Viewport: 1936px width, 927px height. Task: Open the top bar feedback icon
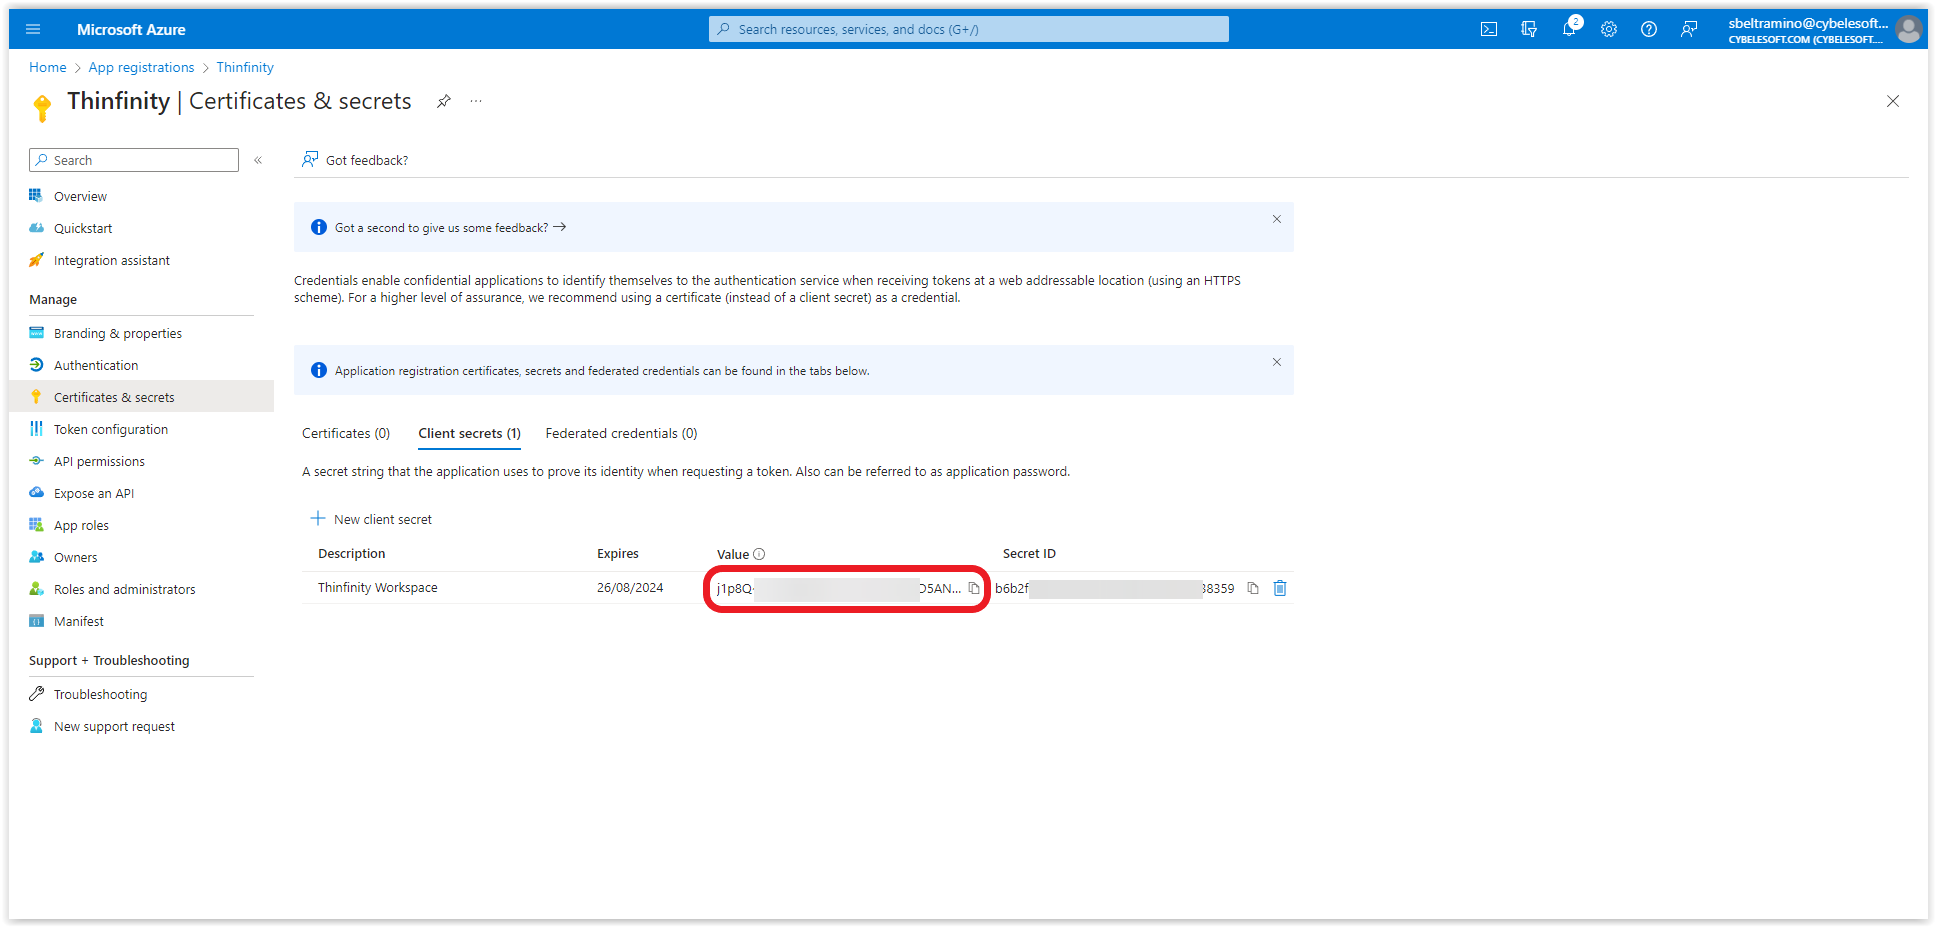click(1689, 29)
